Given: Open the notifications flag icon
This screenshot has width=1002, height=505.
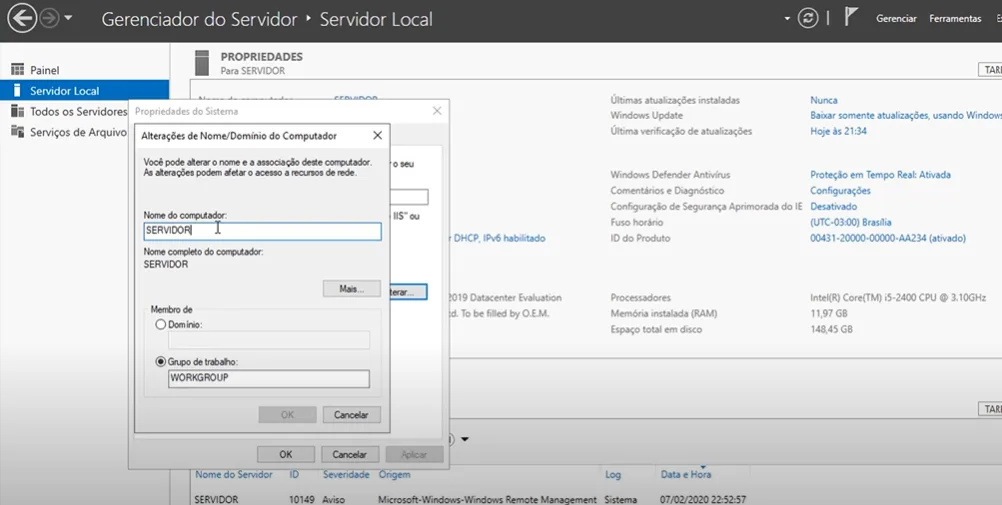Looking at the screenshot, I should coord(850,18).
